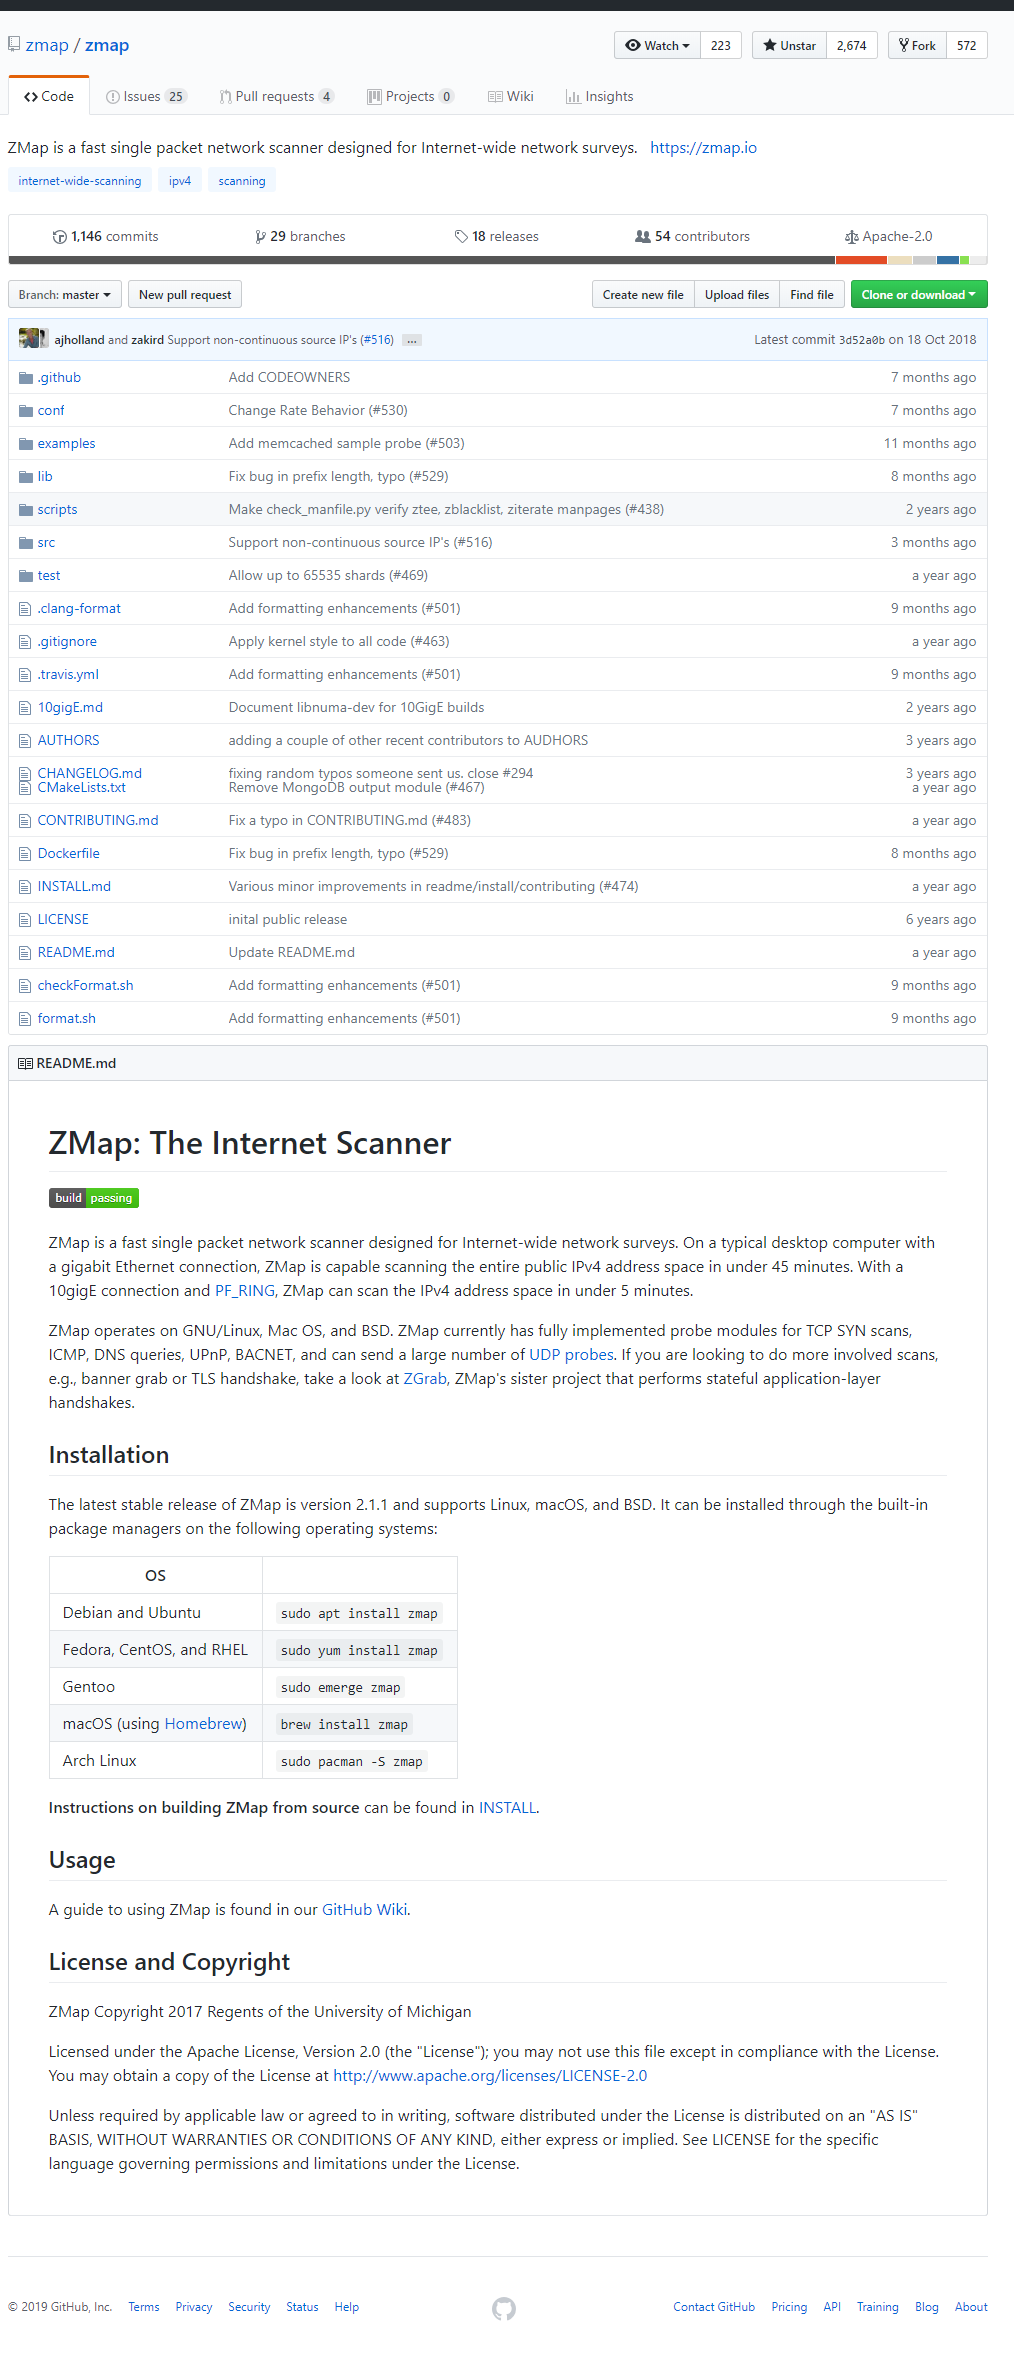Click the contributors people icon
Image resolution: width=1014 pixels, height=2366 pixels.
(642, 237)
